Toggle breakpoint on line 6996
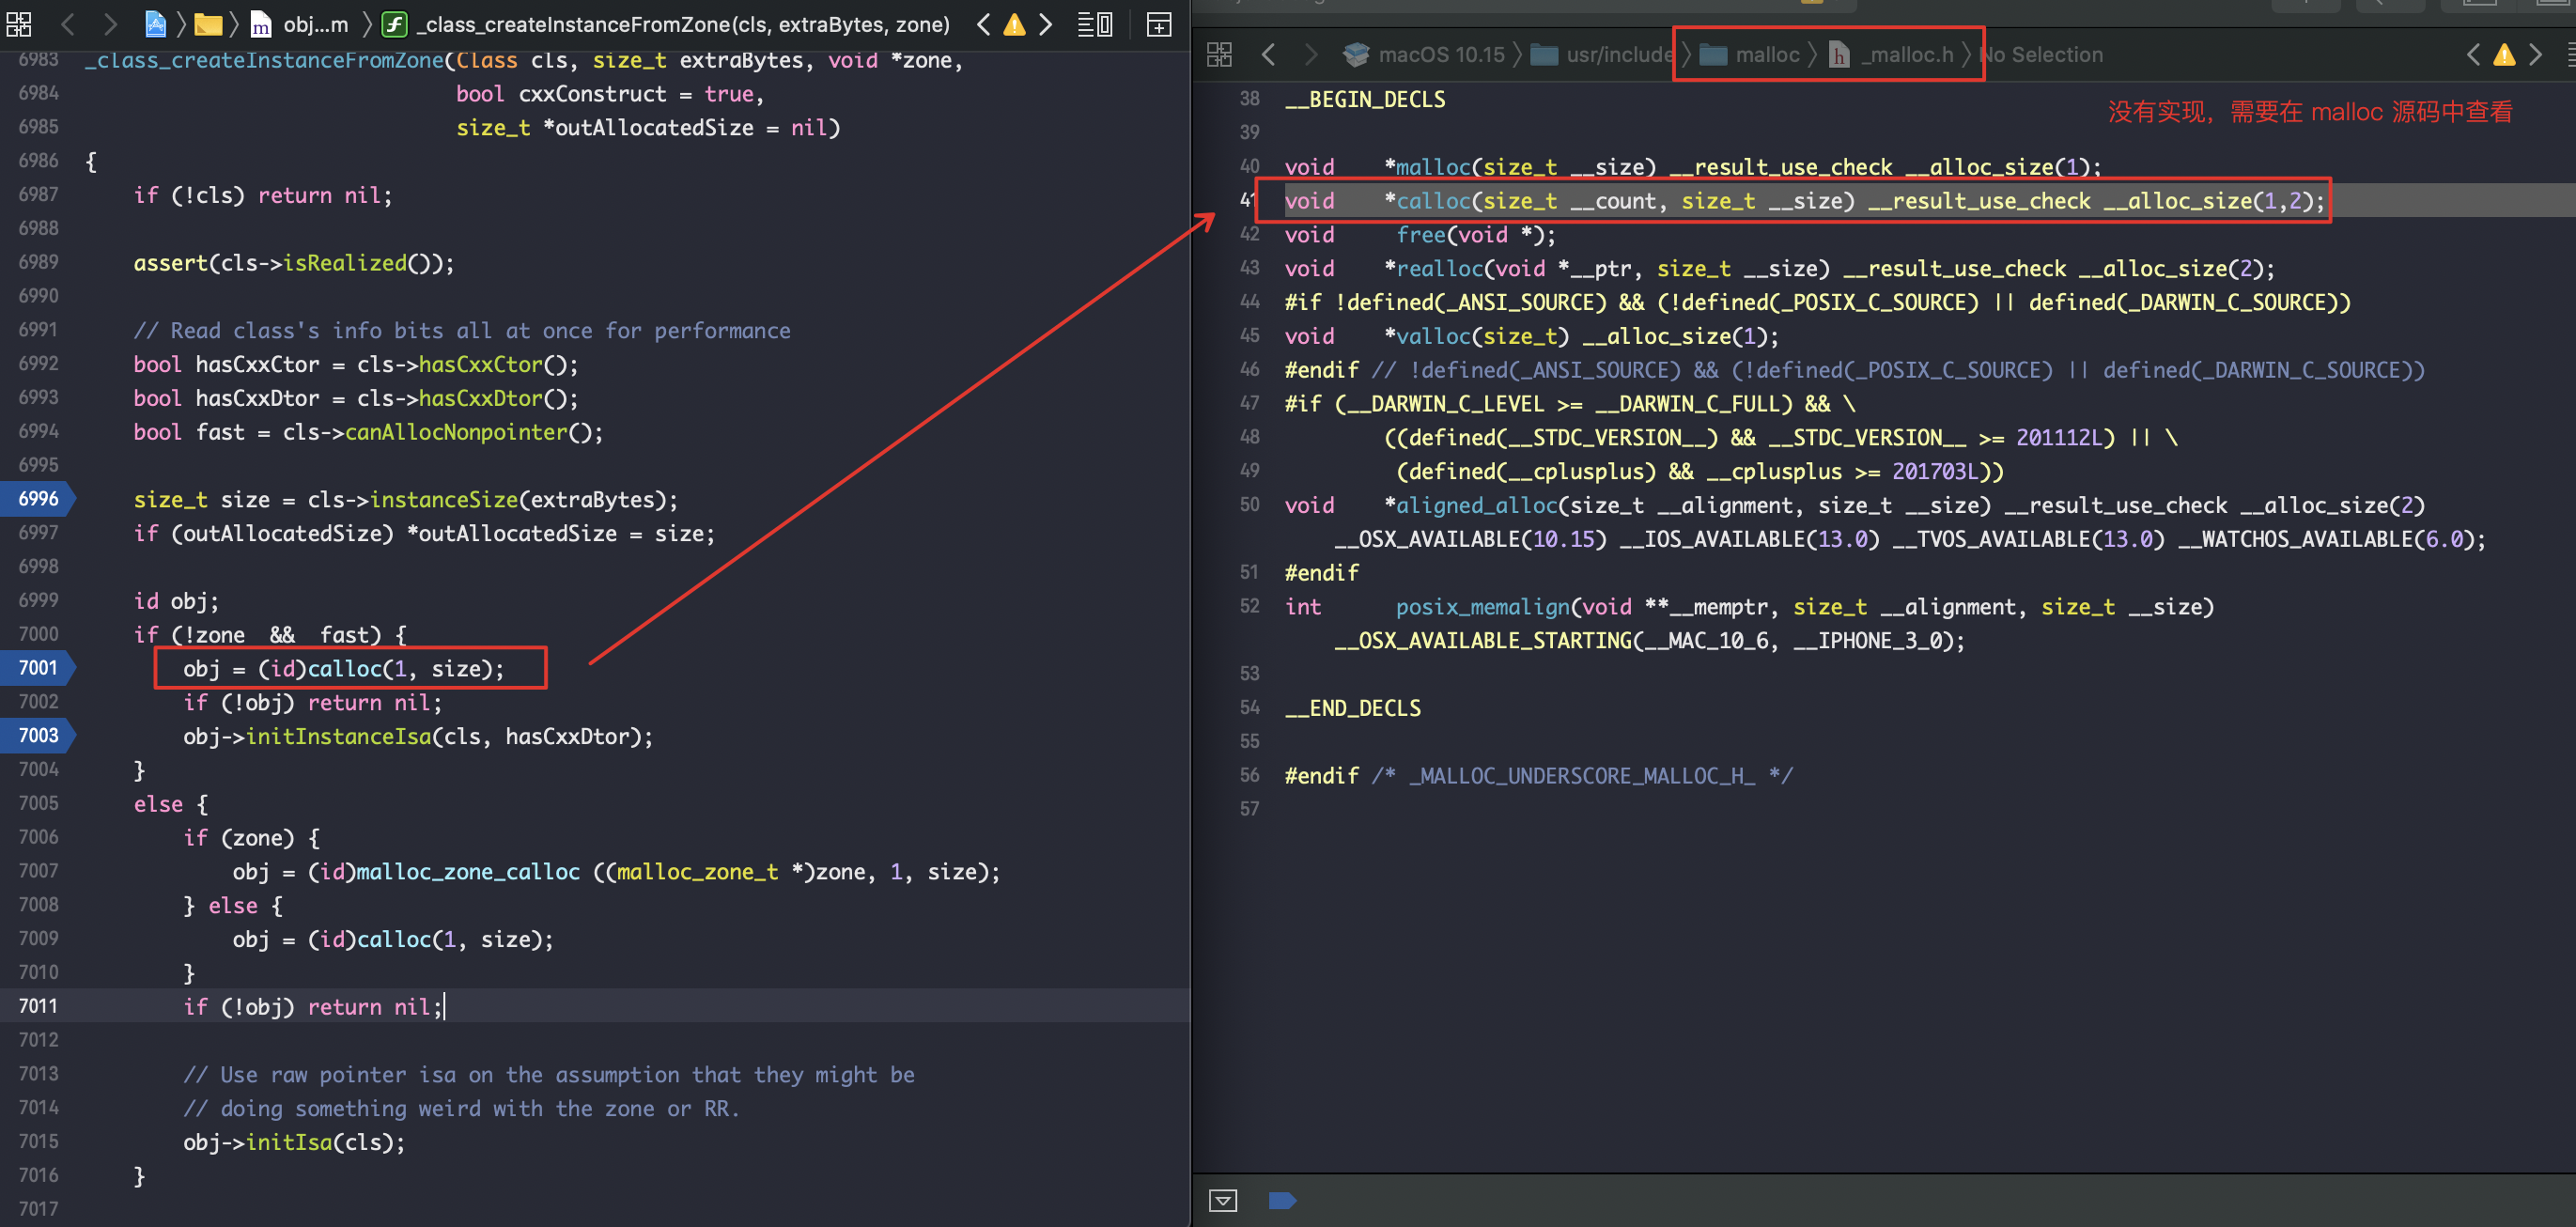This screenshot has height=1227, width=2576. (38, 499)
